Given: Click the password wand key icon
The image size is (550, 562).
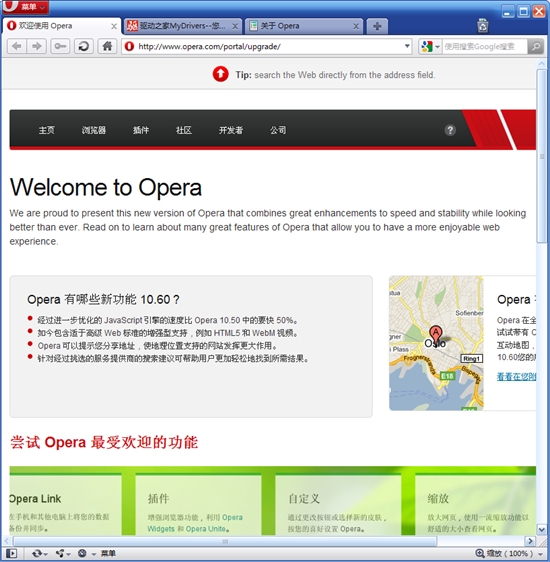Looking at the screenshot, I should tap(60, 46).
